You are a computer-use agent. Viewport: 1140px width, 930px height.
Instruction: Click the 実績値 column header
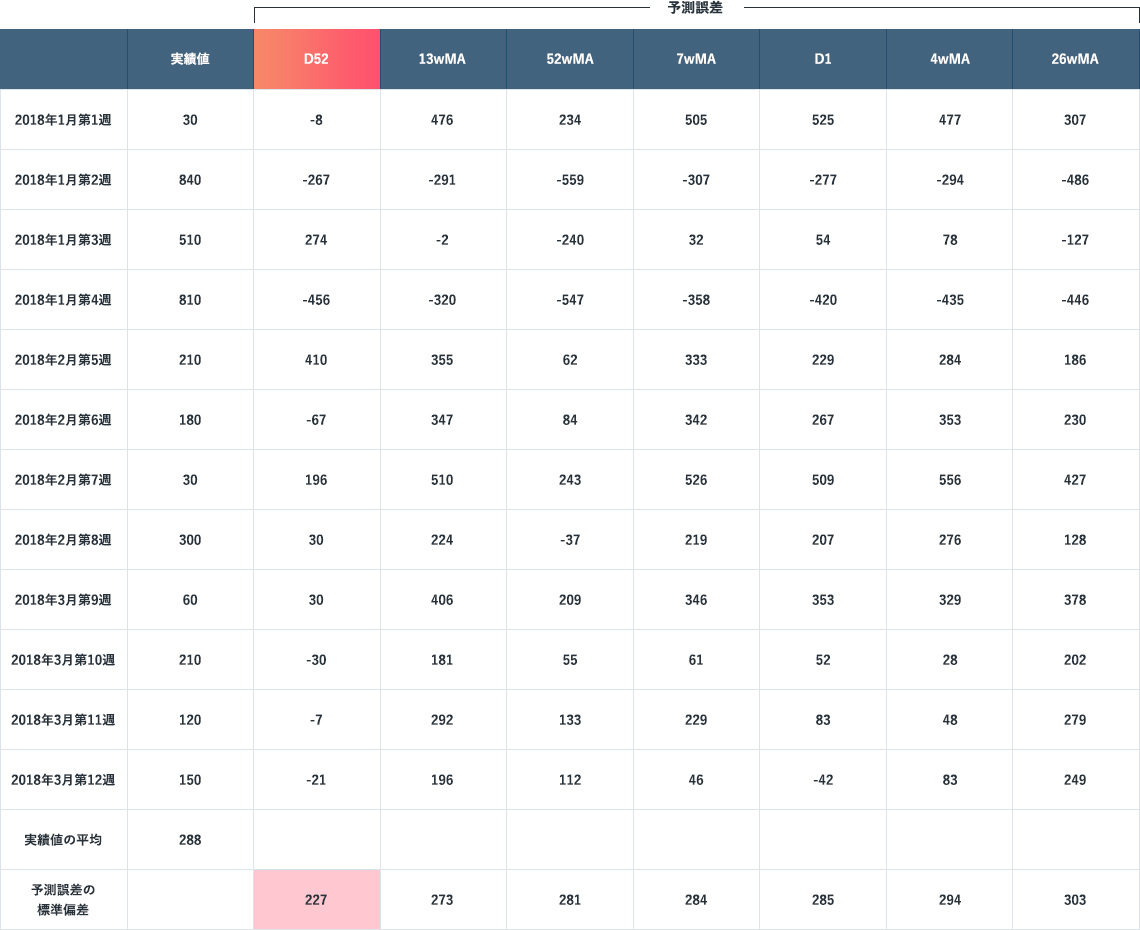[x=190, y=59]
